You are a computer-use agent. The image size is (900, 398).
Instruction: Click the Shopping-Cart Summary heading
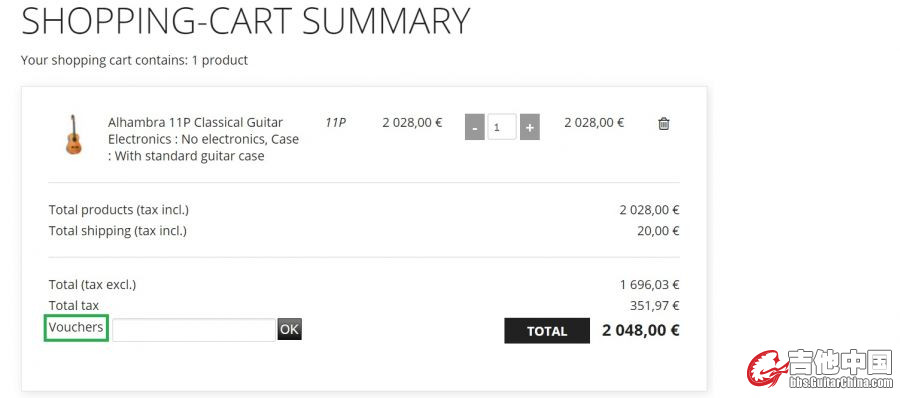[246, 21]
